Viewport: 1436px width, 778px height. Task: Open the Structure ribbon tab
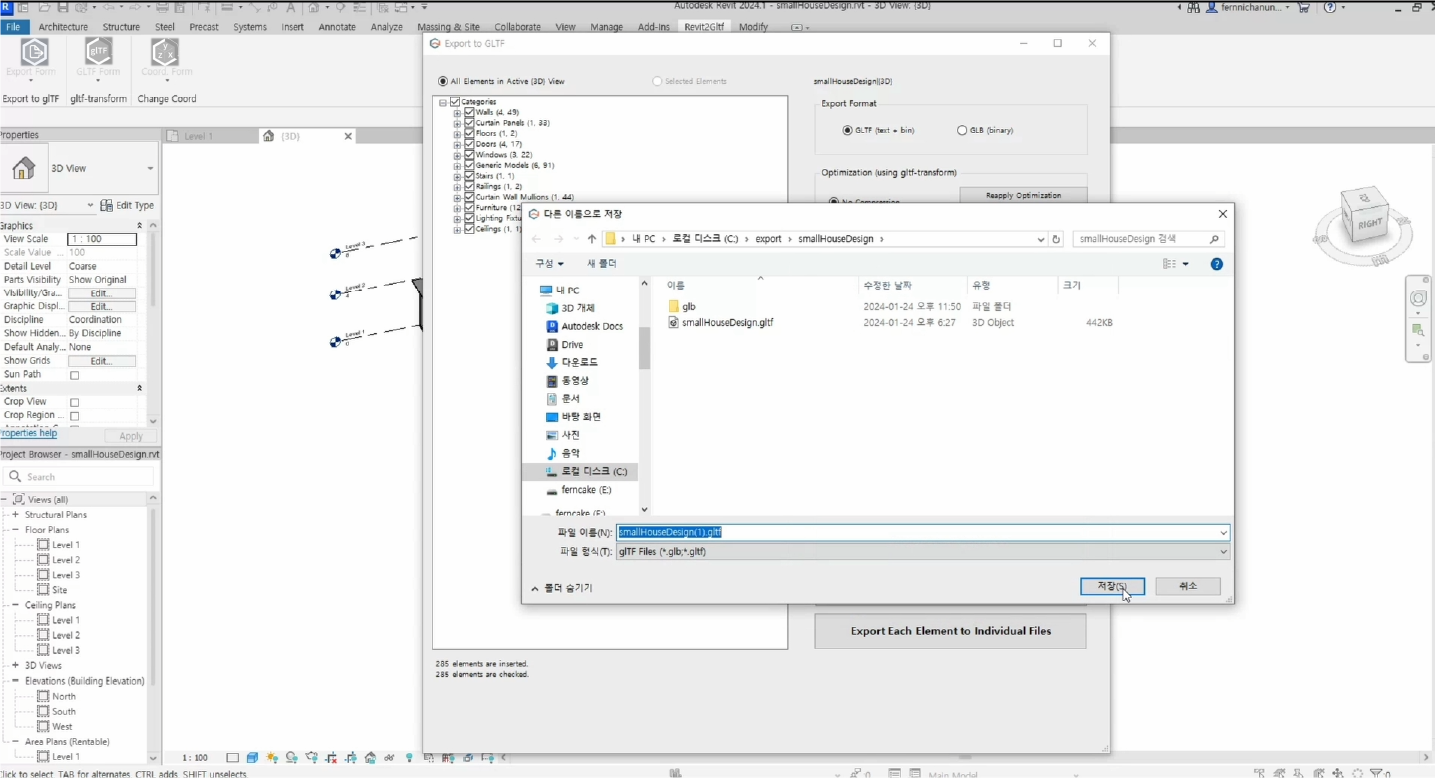click(121, 27)
